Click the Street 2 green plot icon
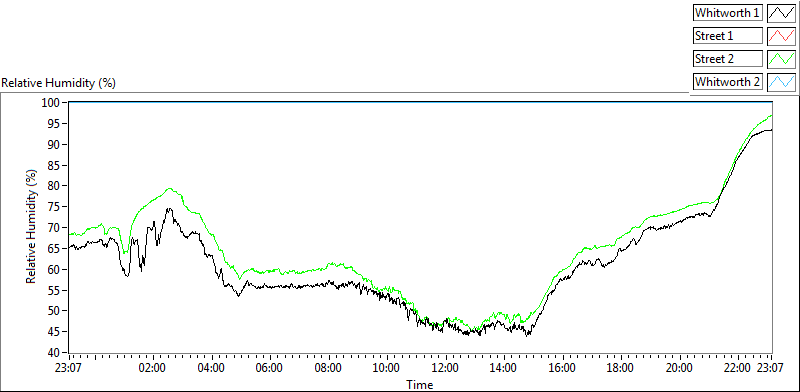 point(781,59)
